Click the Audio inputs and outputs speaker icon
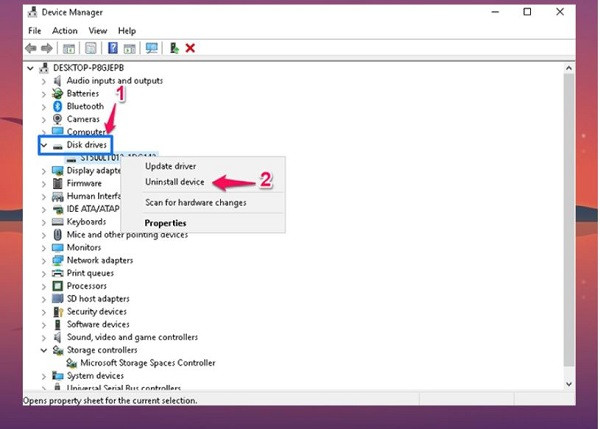This screenshot has width=600, height=429. pyautogui.click(x=57, y=80)
